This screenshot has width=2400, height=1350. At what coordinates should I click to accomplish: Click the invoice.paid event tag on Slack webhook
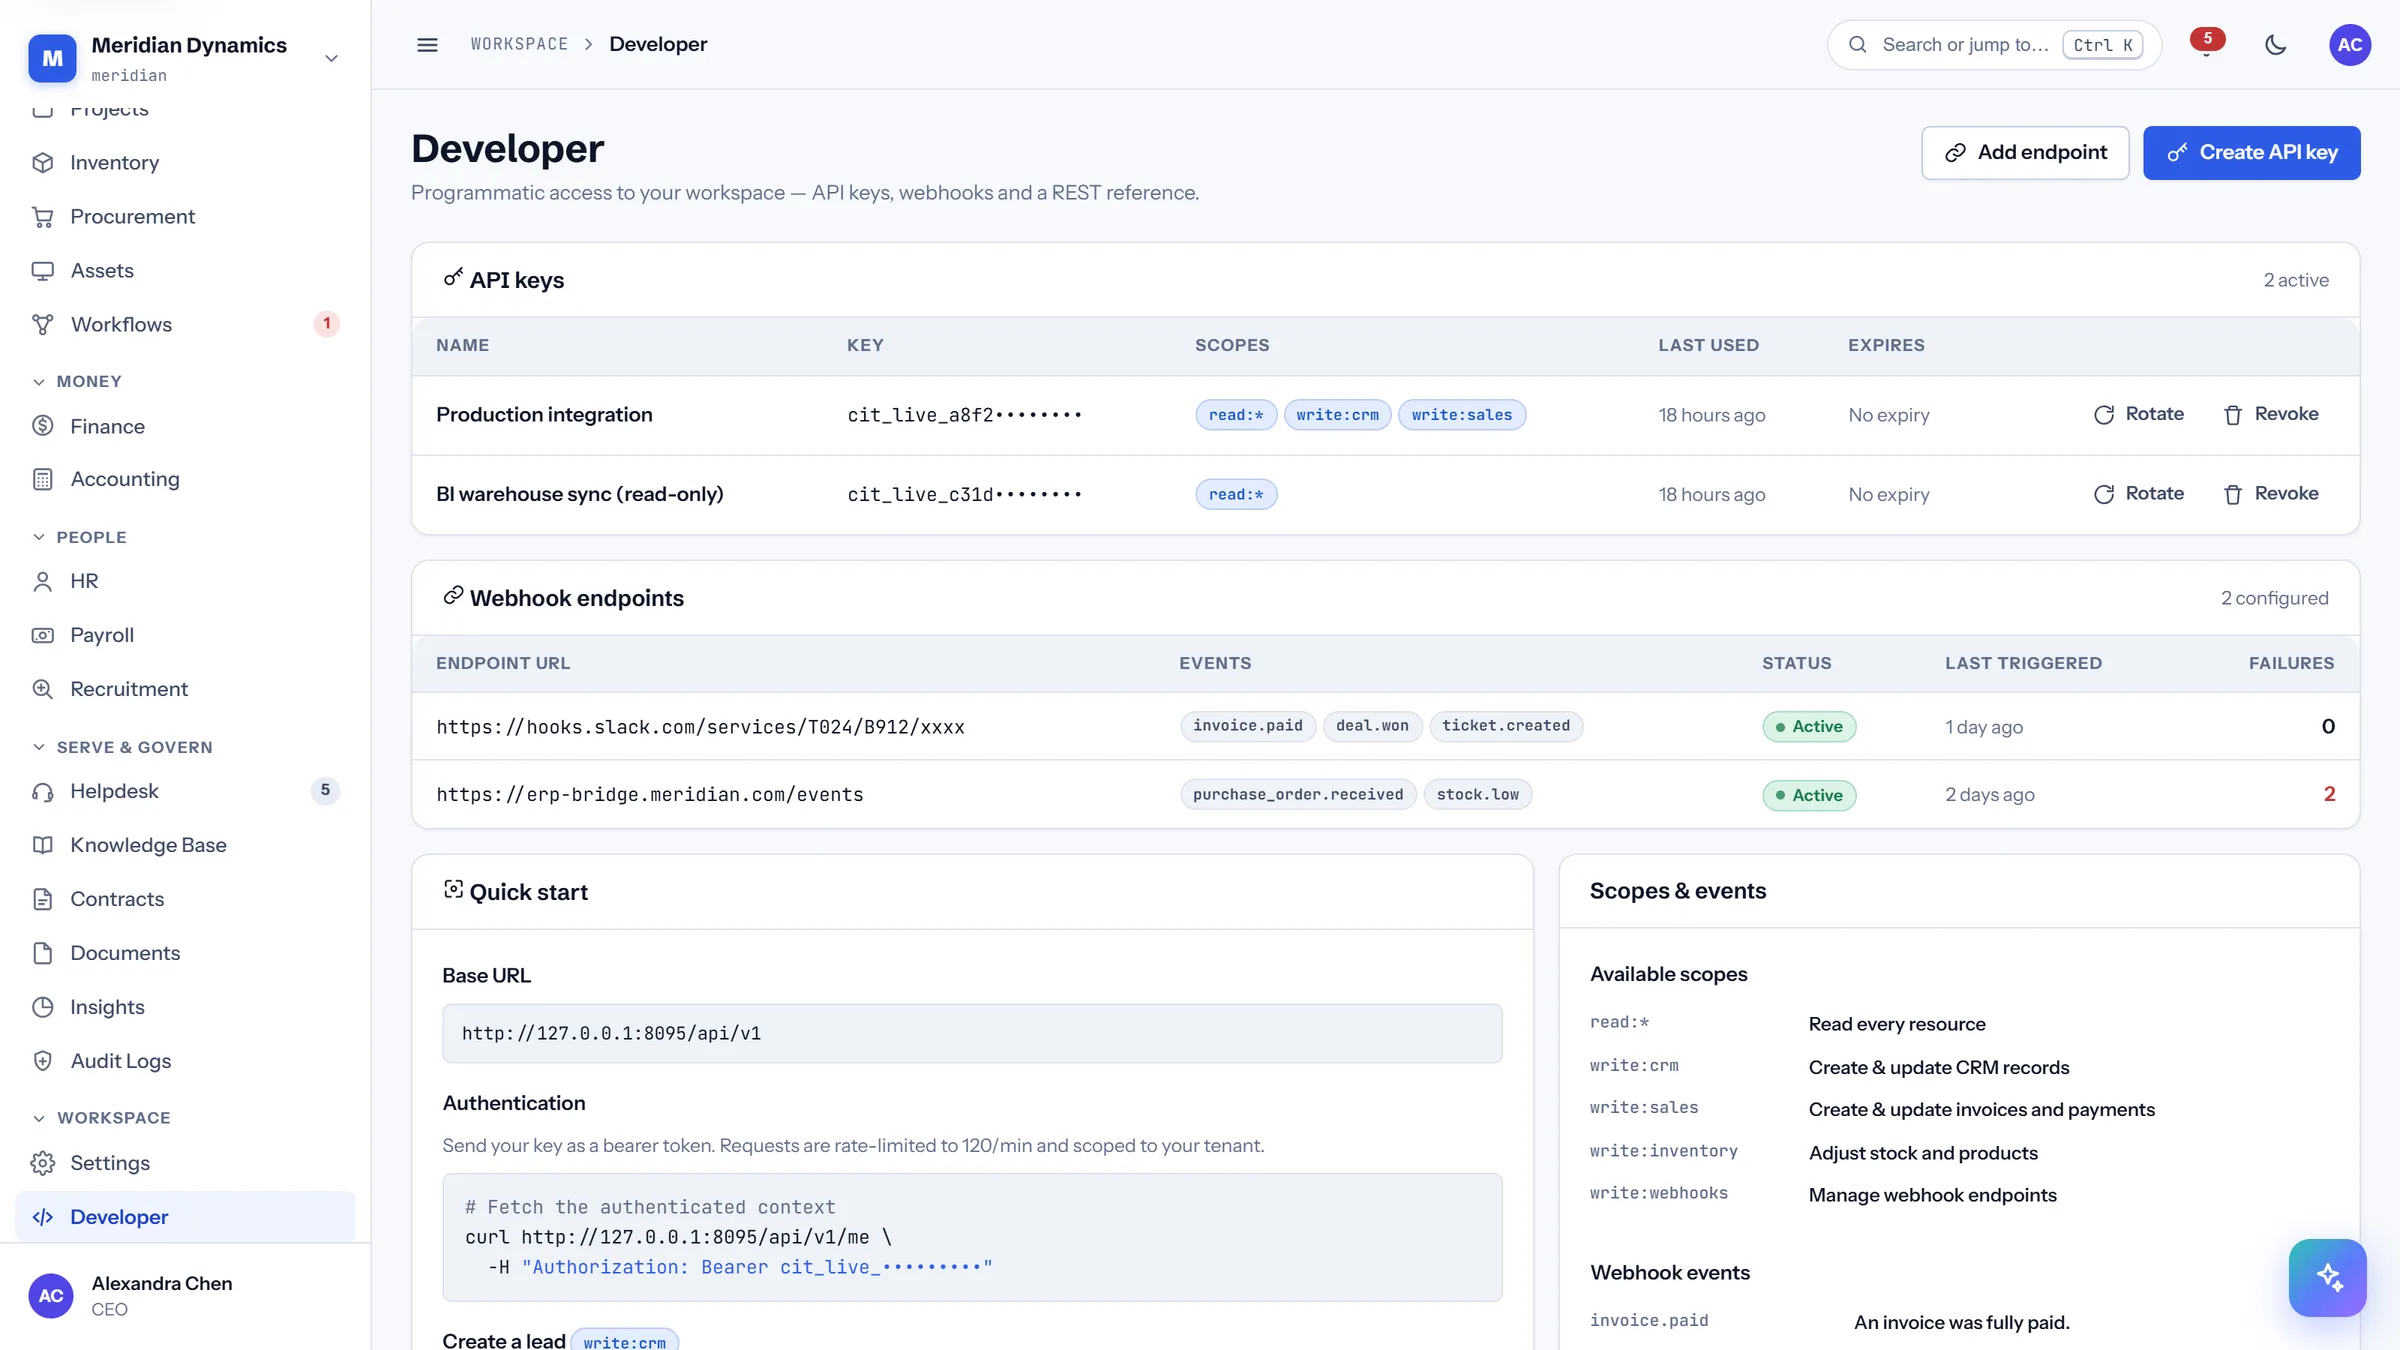point(1248,726)
